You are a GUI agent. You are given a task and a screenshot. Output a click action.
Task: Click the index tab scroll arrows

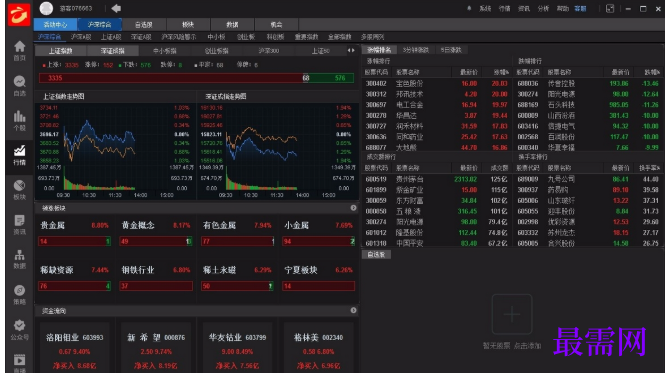tap(351, 50)
